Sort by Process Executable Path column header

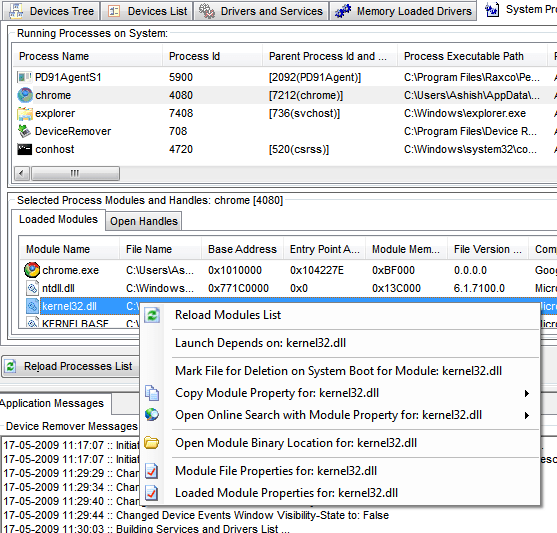pos(472,56)
